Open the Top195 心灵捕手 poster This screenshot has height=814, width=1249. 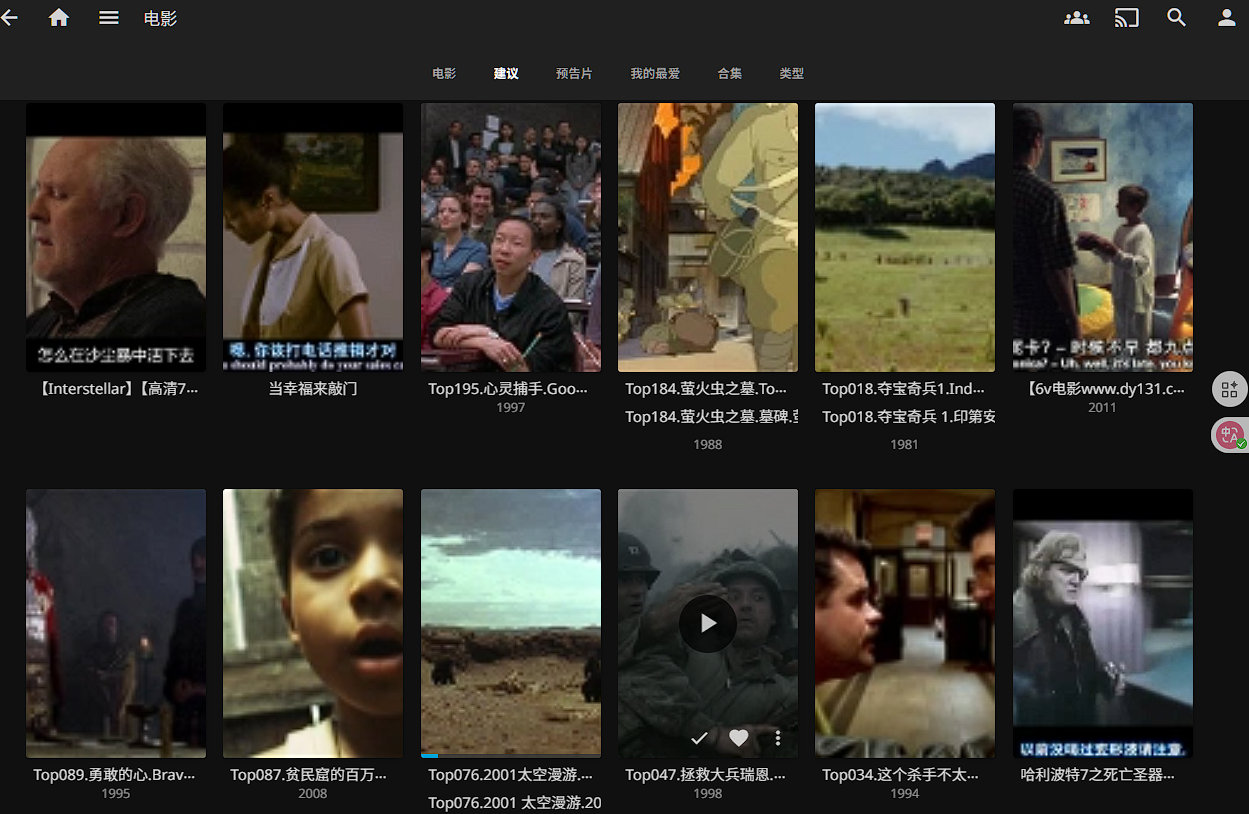pos(511,237)
